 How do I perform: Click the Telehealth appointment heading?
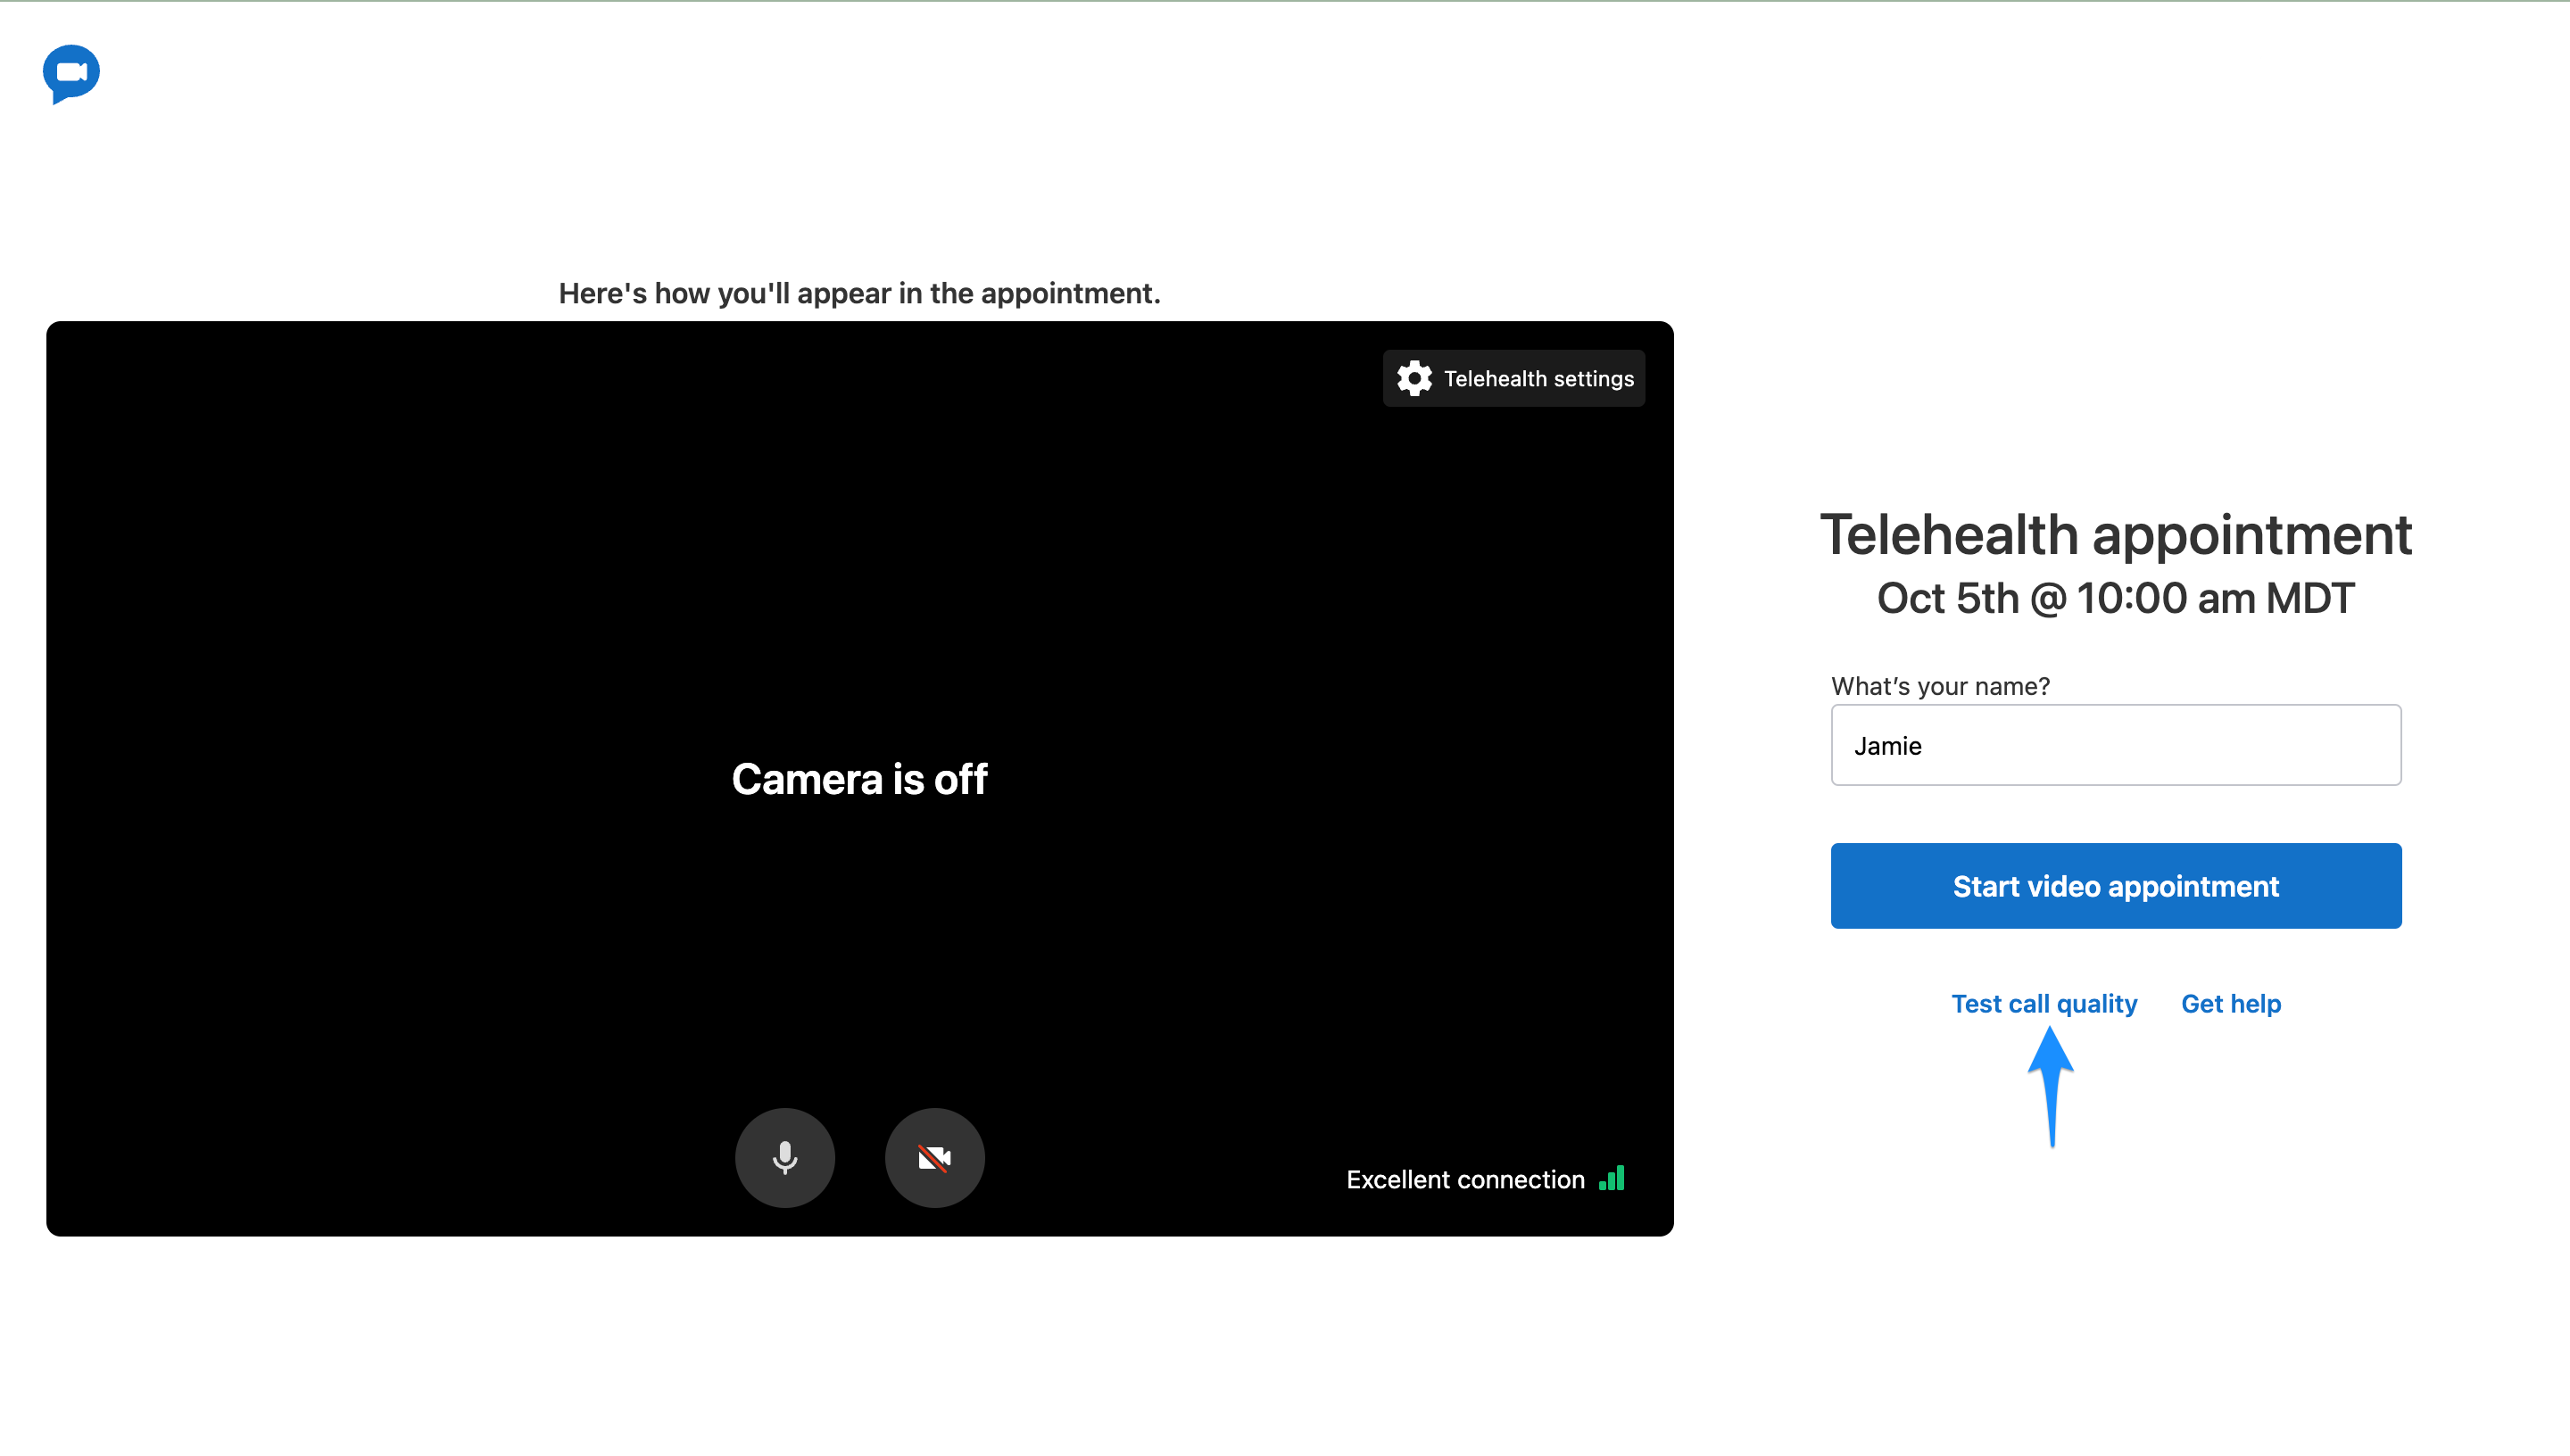2116,534
